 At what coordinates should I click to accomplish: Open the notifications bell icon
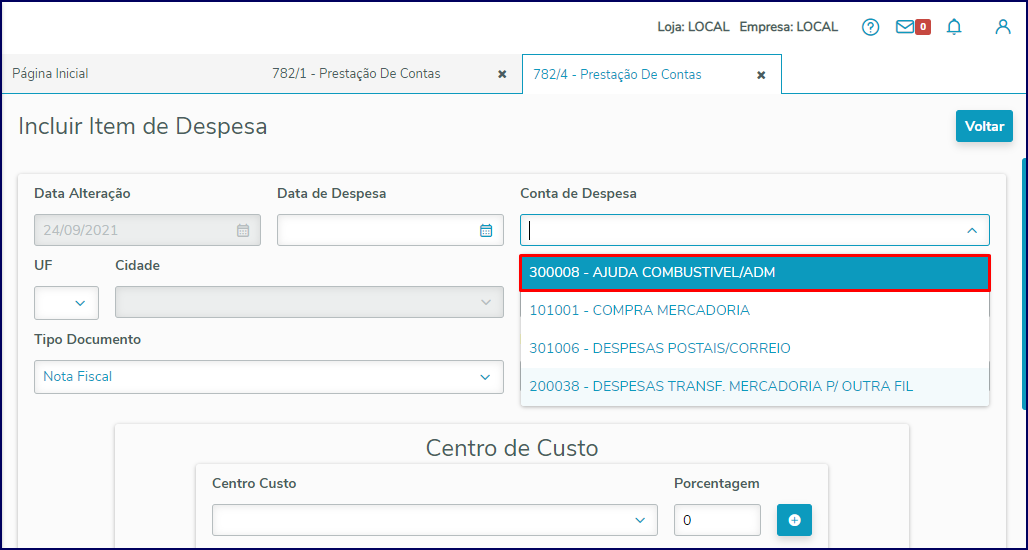click(954, 27)
